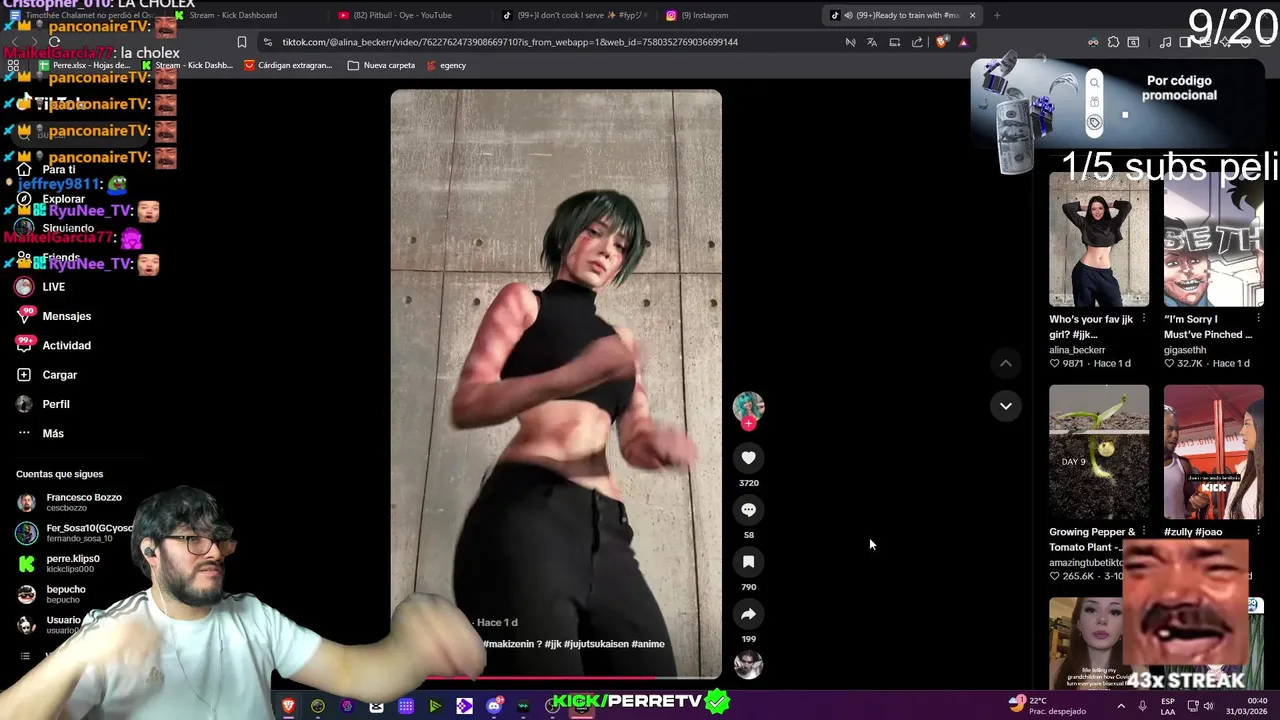Open gigasethh author name link
1280x720 pixels.
click(1185, 350)
